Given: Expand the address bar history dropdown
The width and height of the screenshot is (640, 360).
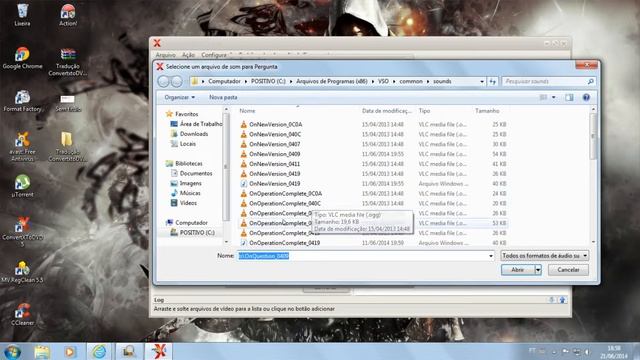Looking at the screenshot, I should [x=482, y=81].
